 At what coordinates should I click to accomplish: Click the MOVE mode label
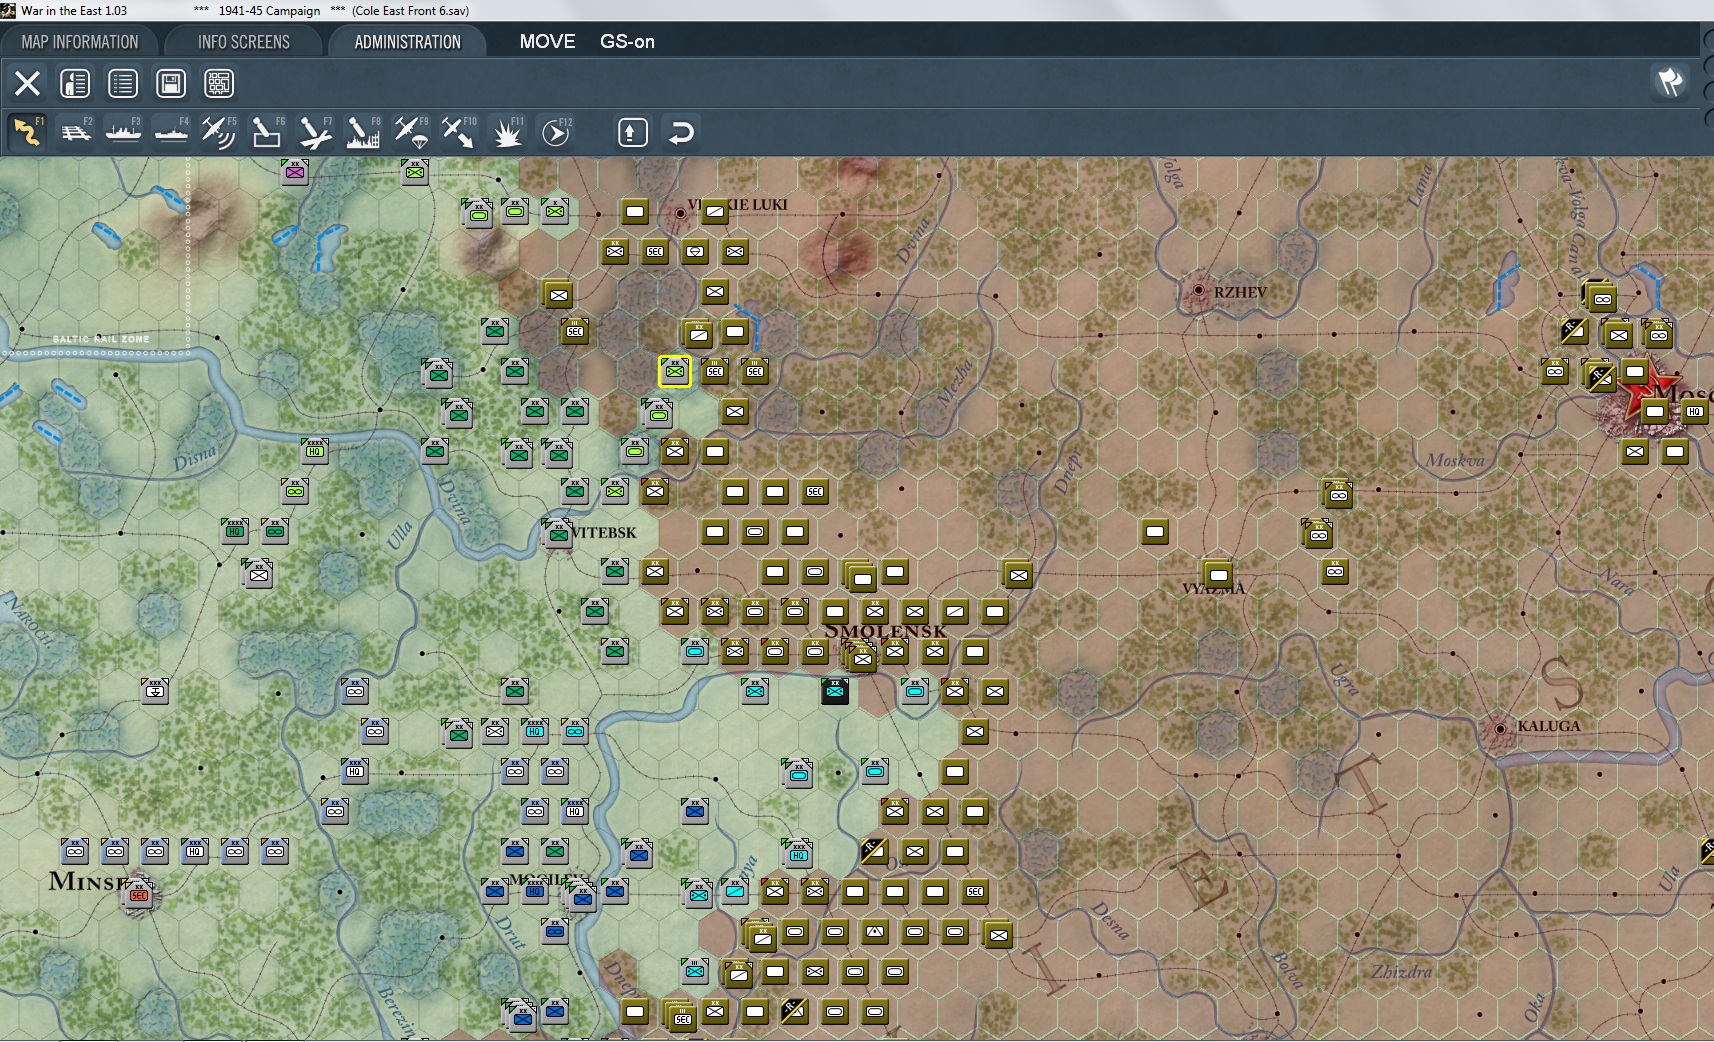547,42
